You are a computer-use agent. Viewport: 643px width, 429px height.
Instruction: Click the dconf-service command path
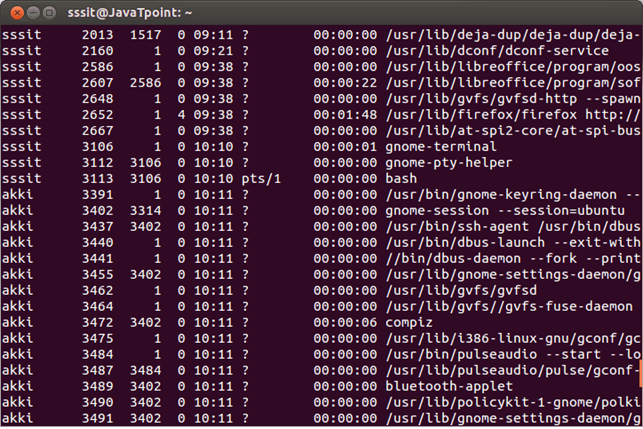(x=497, y=51)
